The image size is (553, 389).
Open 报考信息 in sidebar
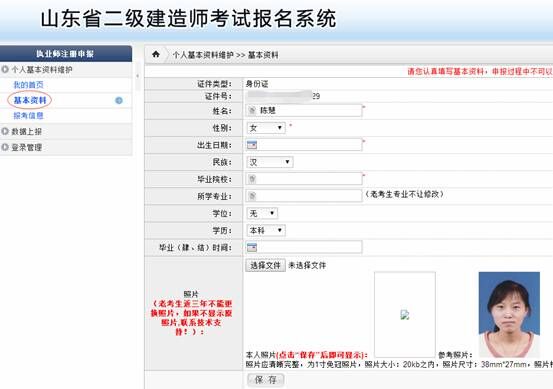[x=28, y=116]
